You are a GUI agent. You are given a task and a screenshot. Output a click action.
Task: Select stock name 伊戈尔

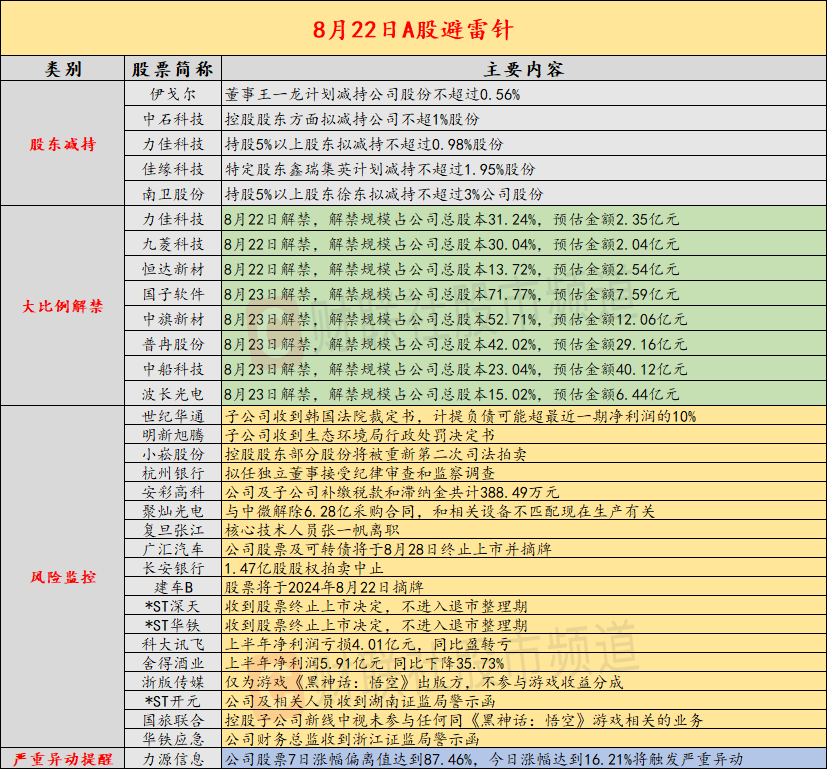[173, 94]
